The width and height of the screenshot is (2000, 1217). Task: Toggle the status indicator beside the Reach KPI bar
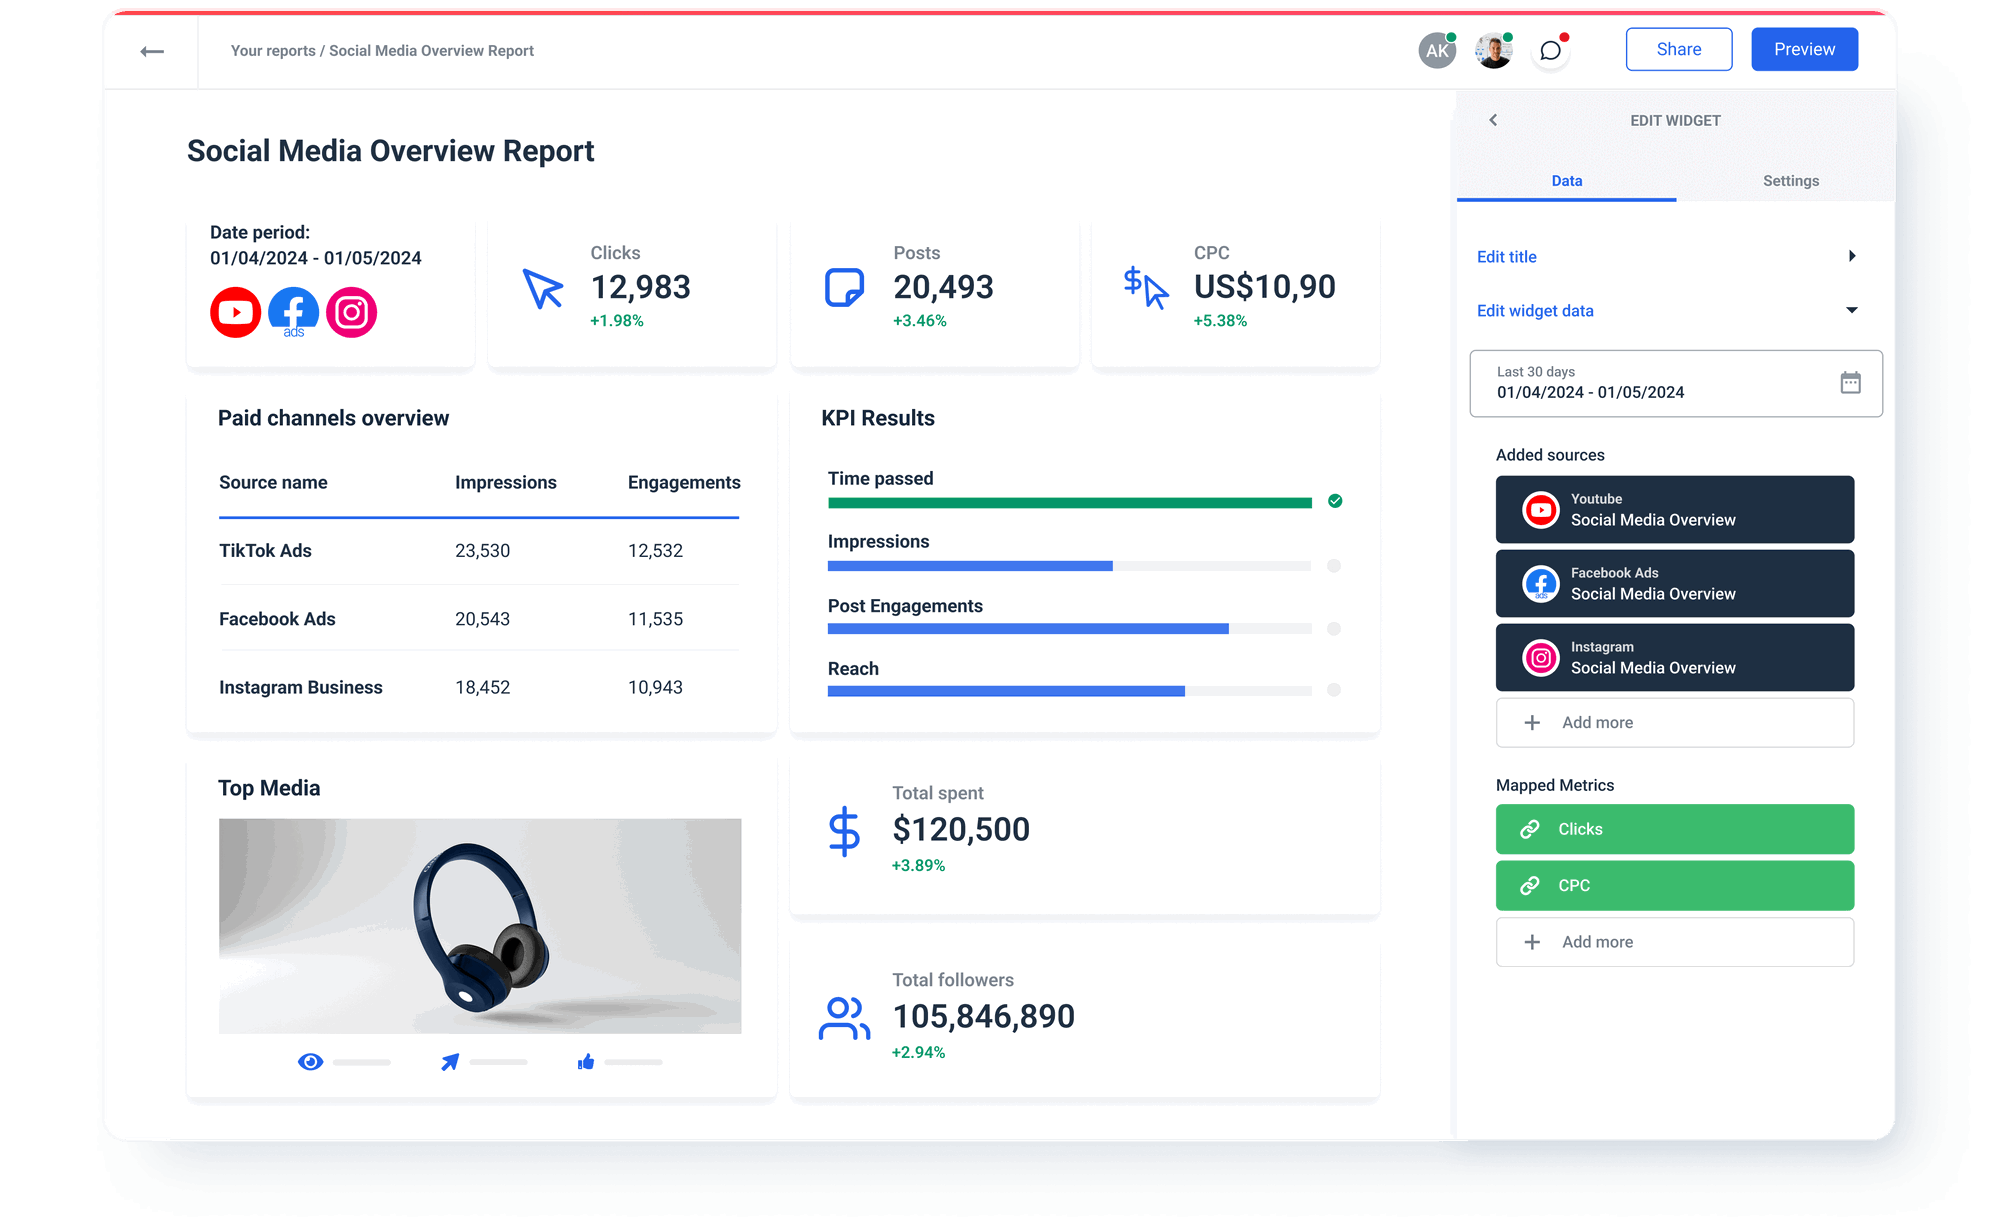(1334, 690)
